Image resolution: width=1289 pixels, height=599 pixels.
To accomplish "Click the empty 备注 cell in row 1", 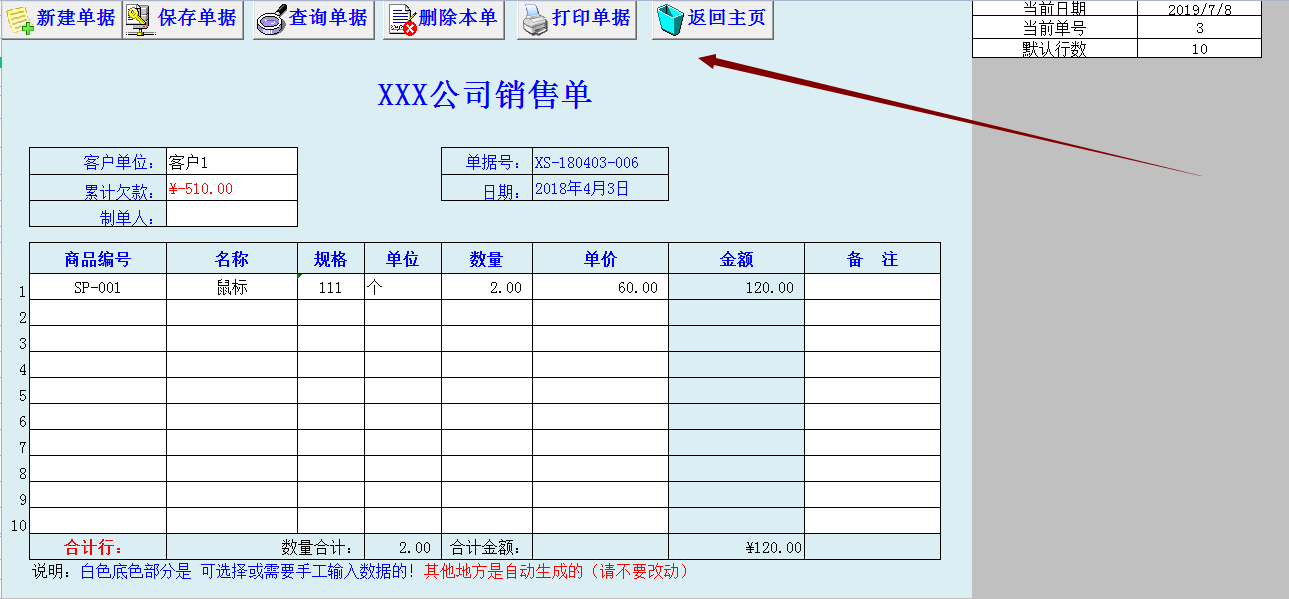I will (873, 287).
